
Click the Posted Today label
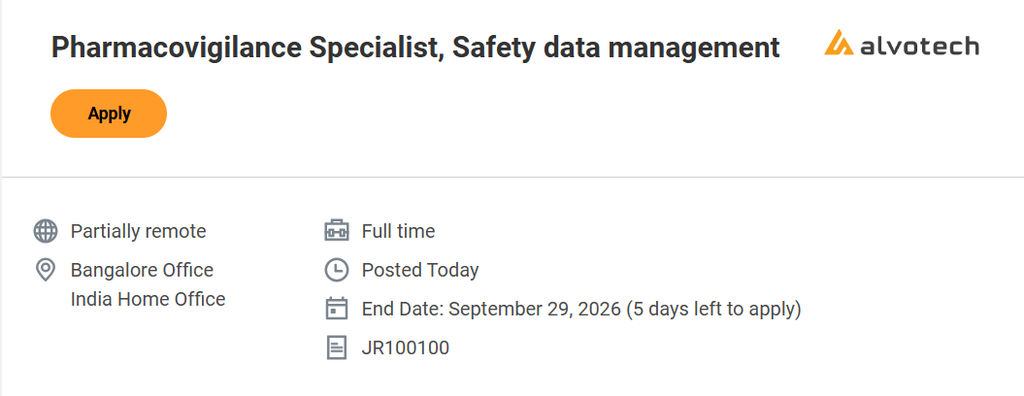pos(420,270)
